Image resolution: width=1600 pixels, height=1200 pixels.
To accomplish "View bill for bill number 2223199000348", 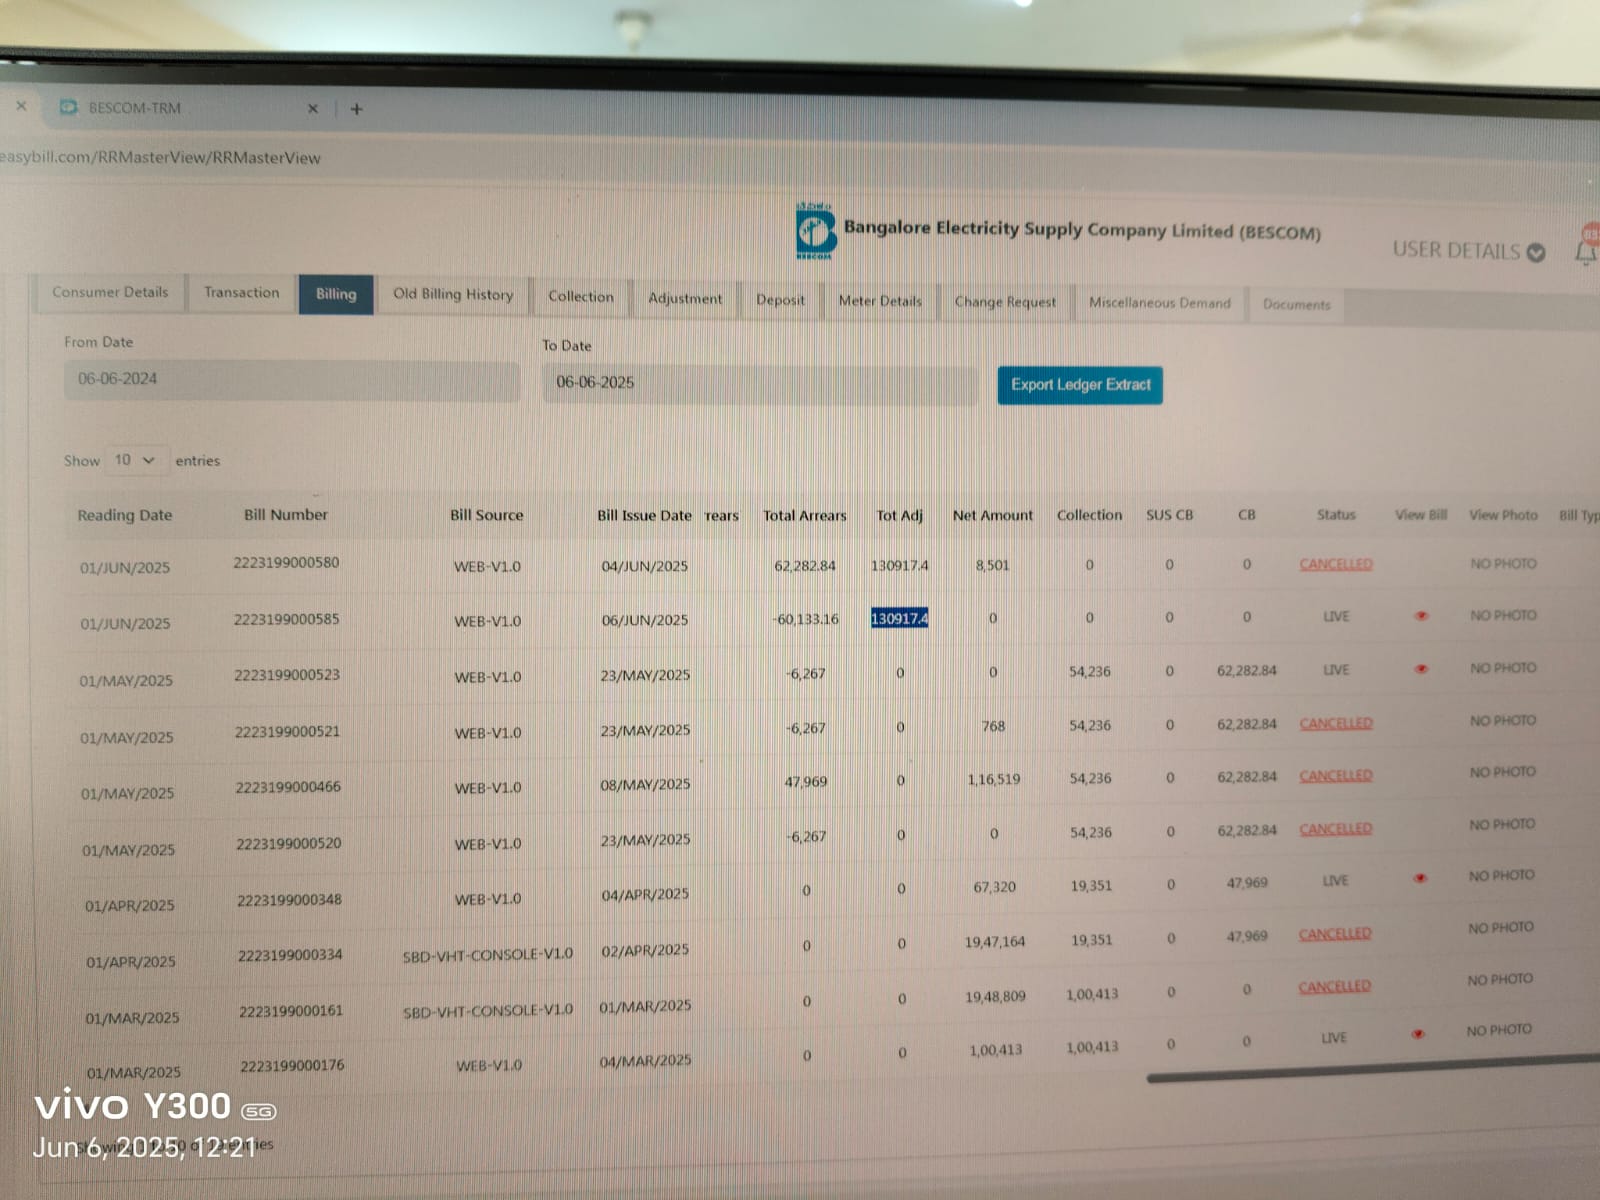I will coord(1419,878).
